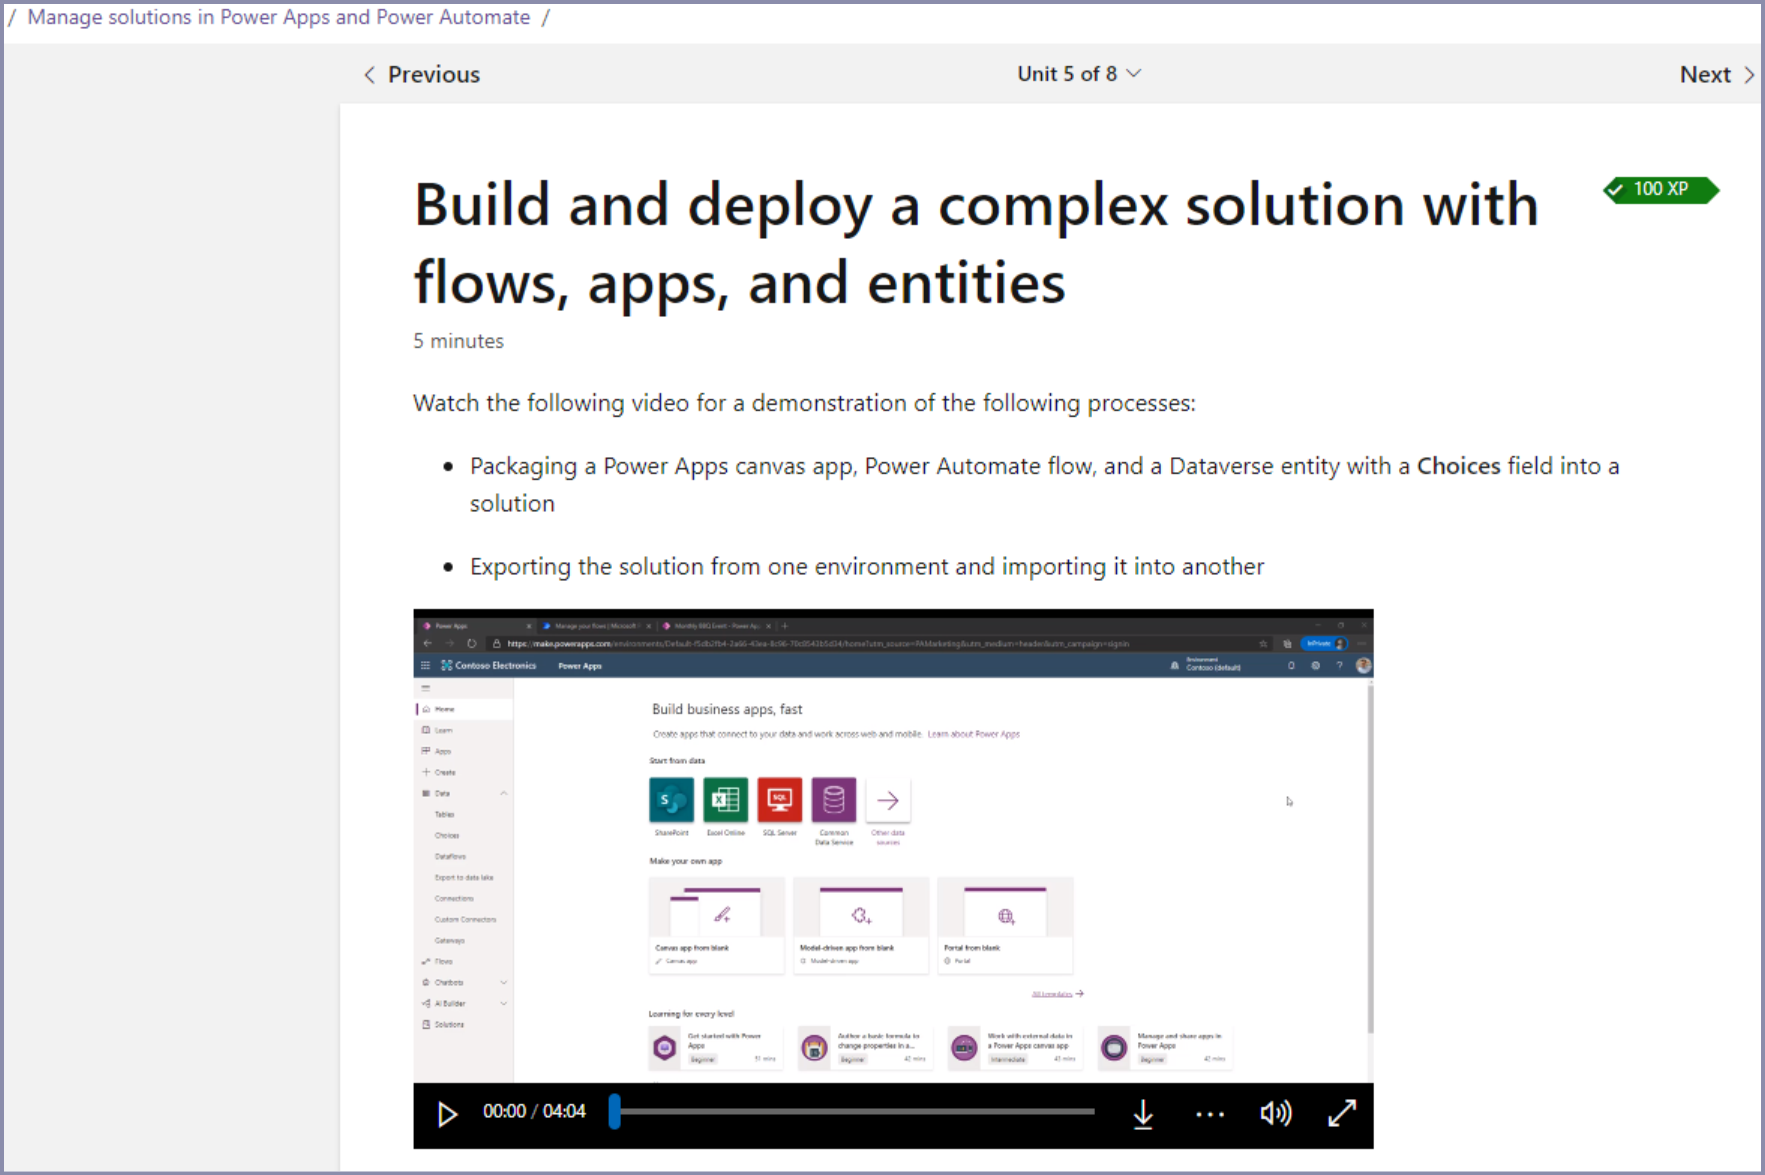Download the video using the download icon
Viewport: 1765px width, 1175px height.
click(1143, 1114)
